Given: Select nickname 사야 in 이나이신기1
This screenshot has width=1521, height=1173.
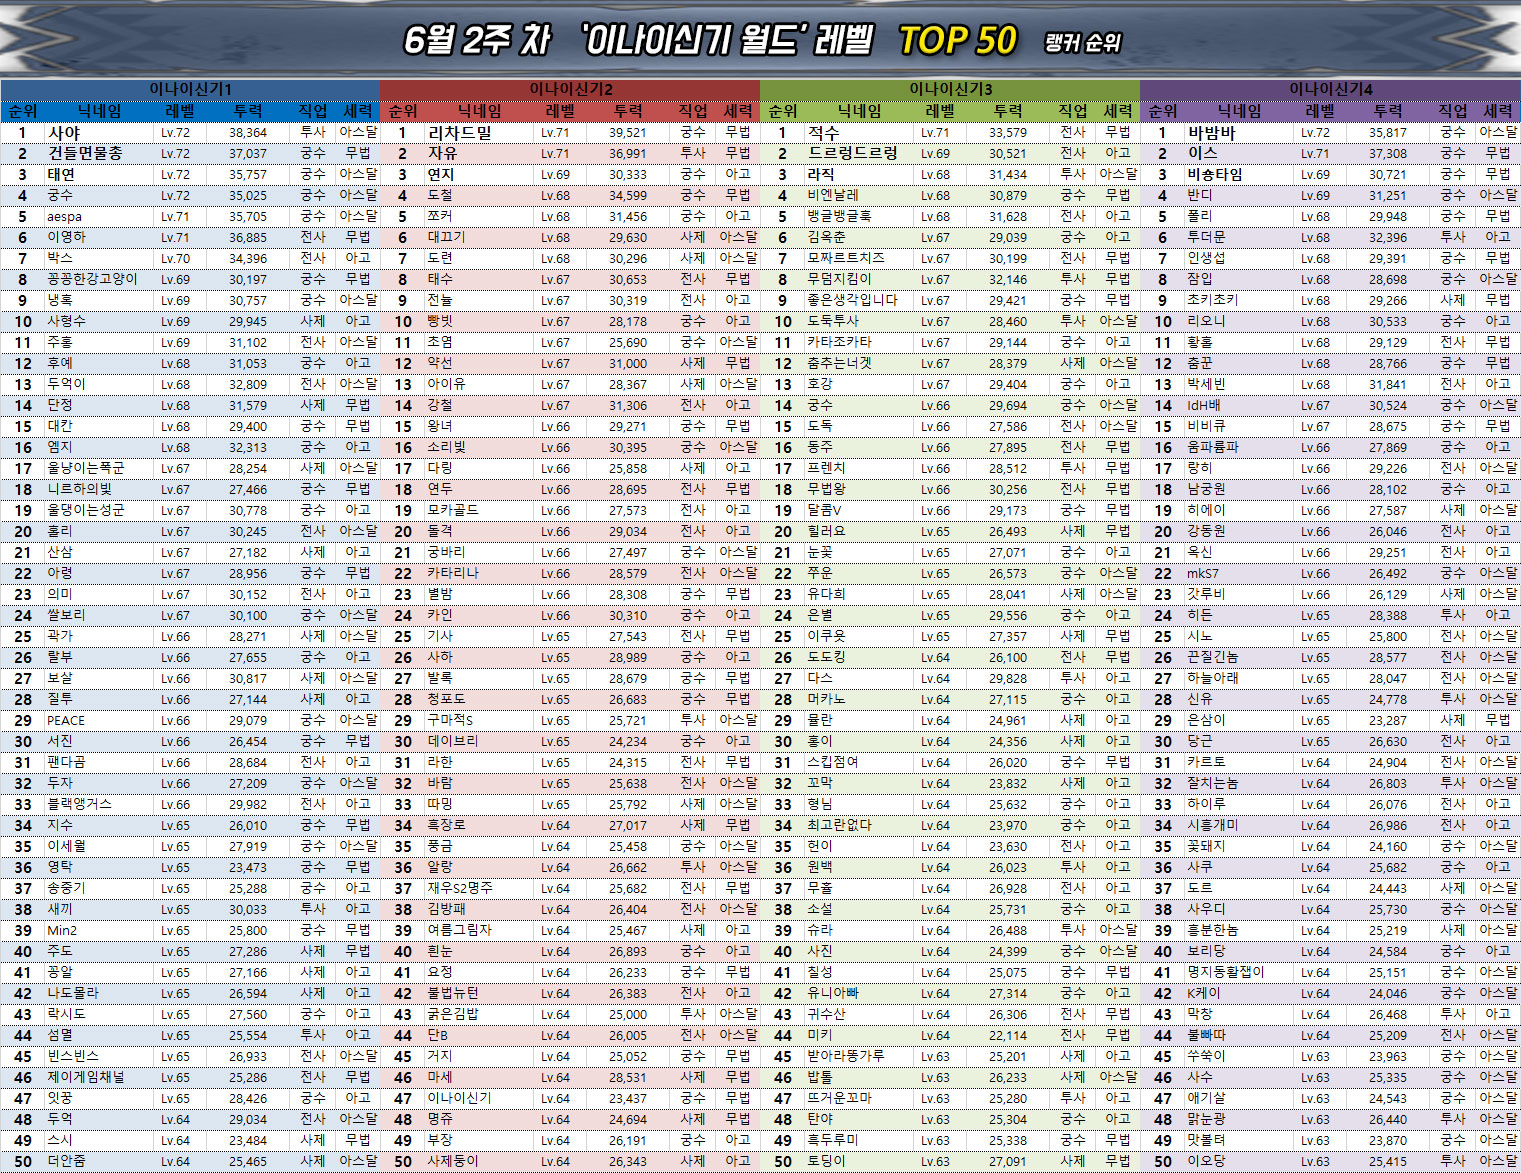Looking at the screenshot, I should pos(63,132).
